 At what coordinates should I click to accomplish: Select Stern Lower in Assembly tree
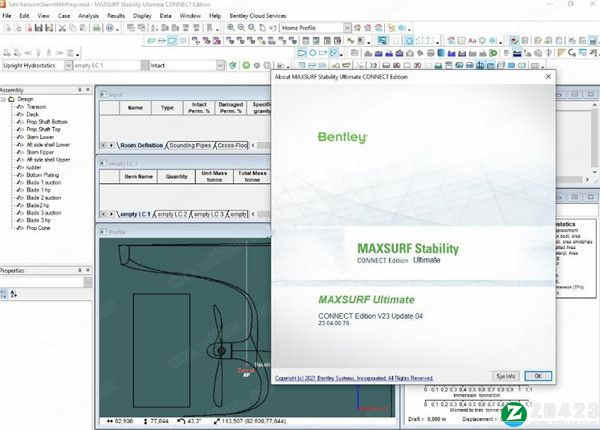(x=40, y=137)
